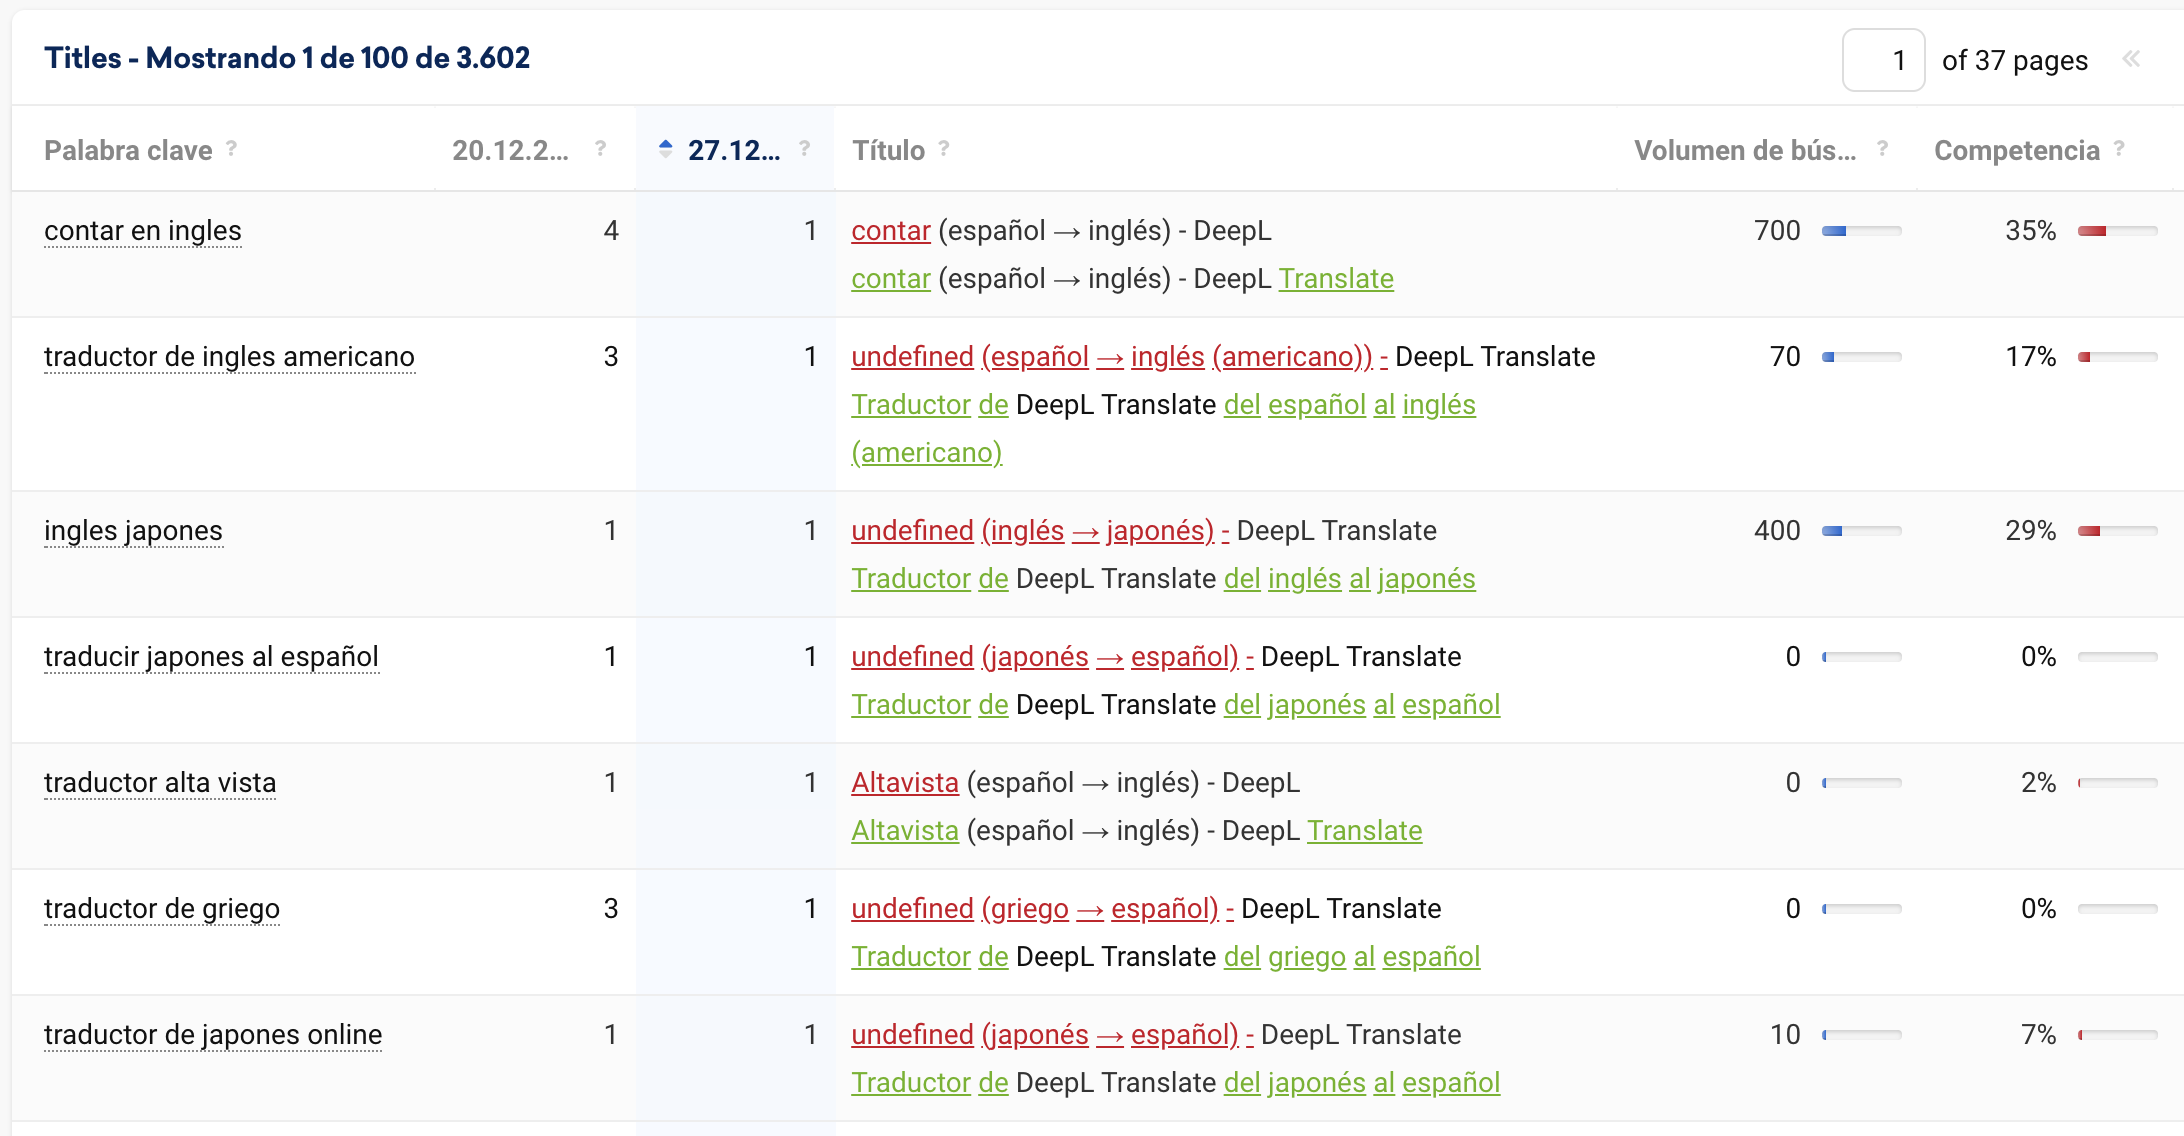Viewport: 2184px width, 1136px height.
Task: Open keyword 'traductor de ingles americano'
Action: point(229,357)
